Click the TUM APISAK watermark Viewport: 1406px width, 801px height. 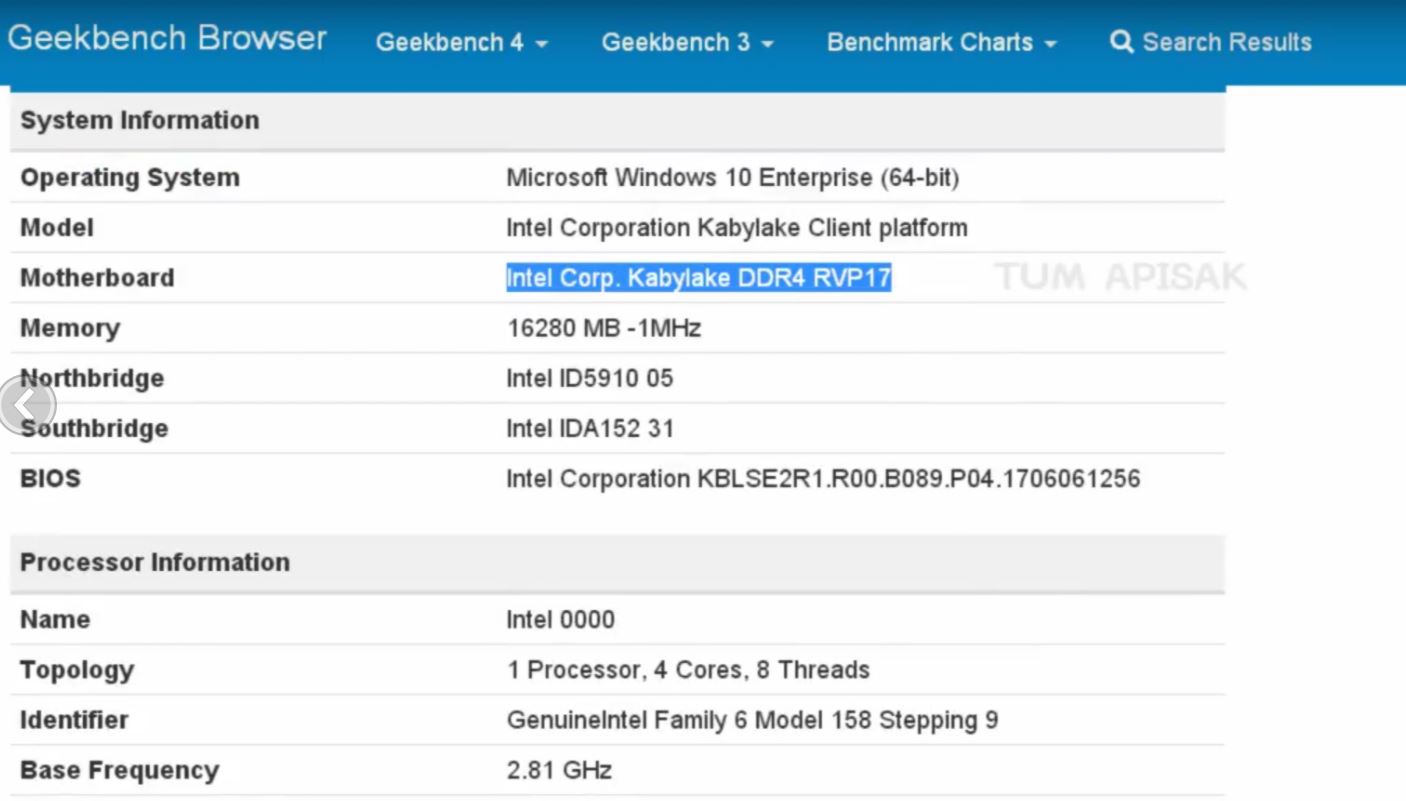point(1120,277)
